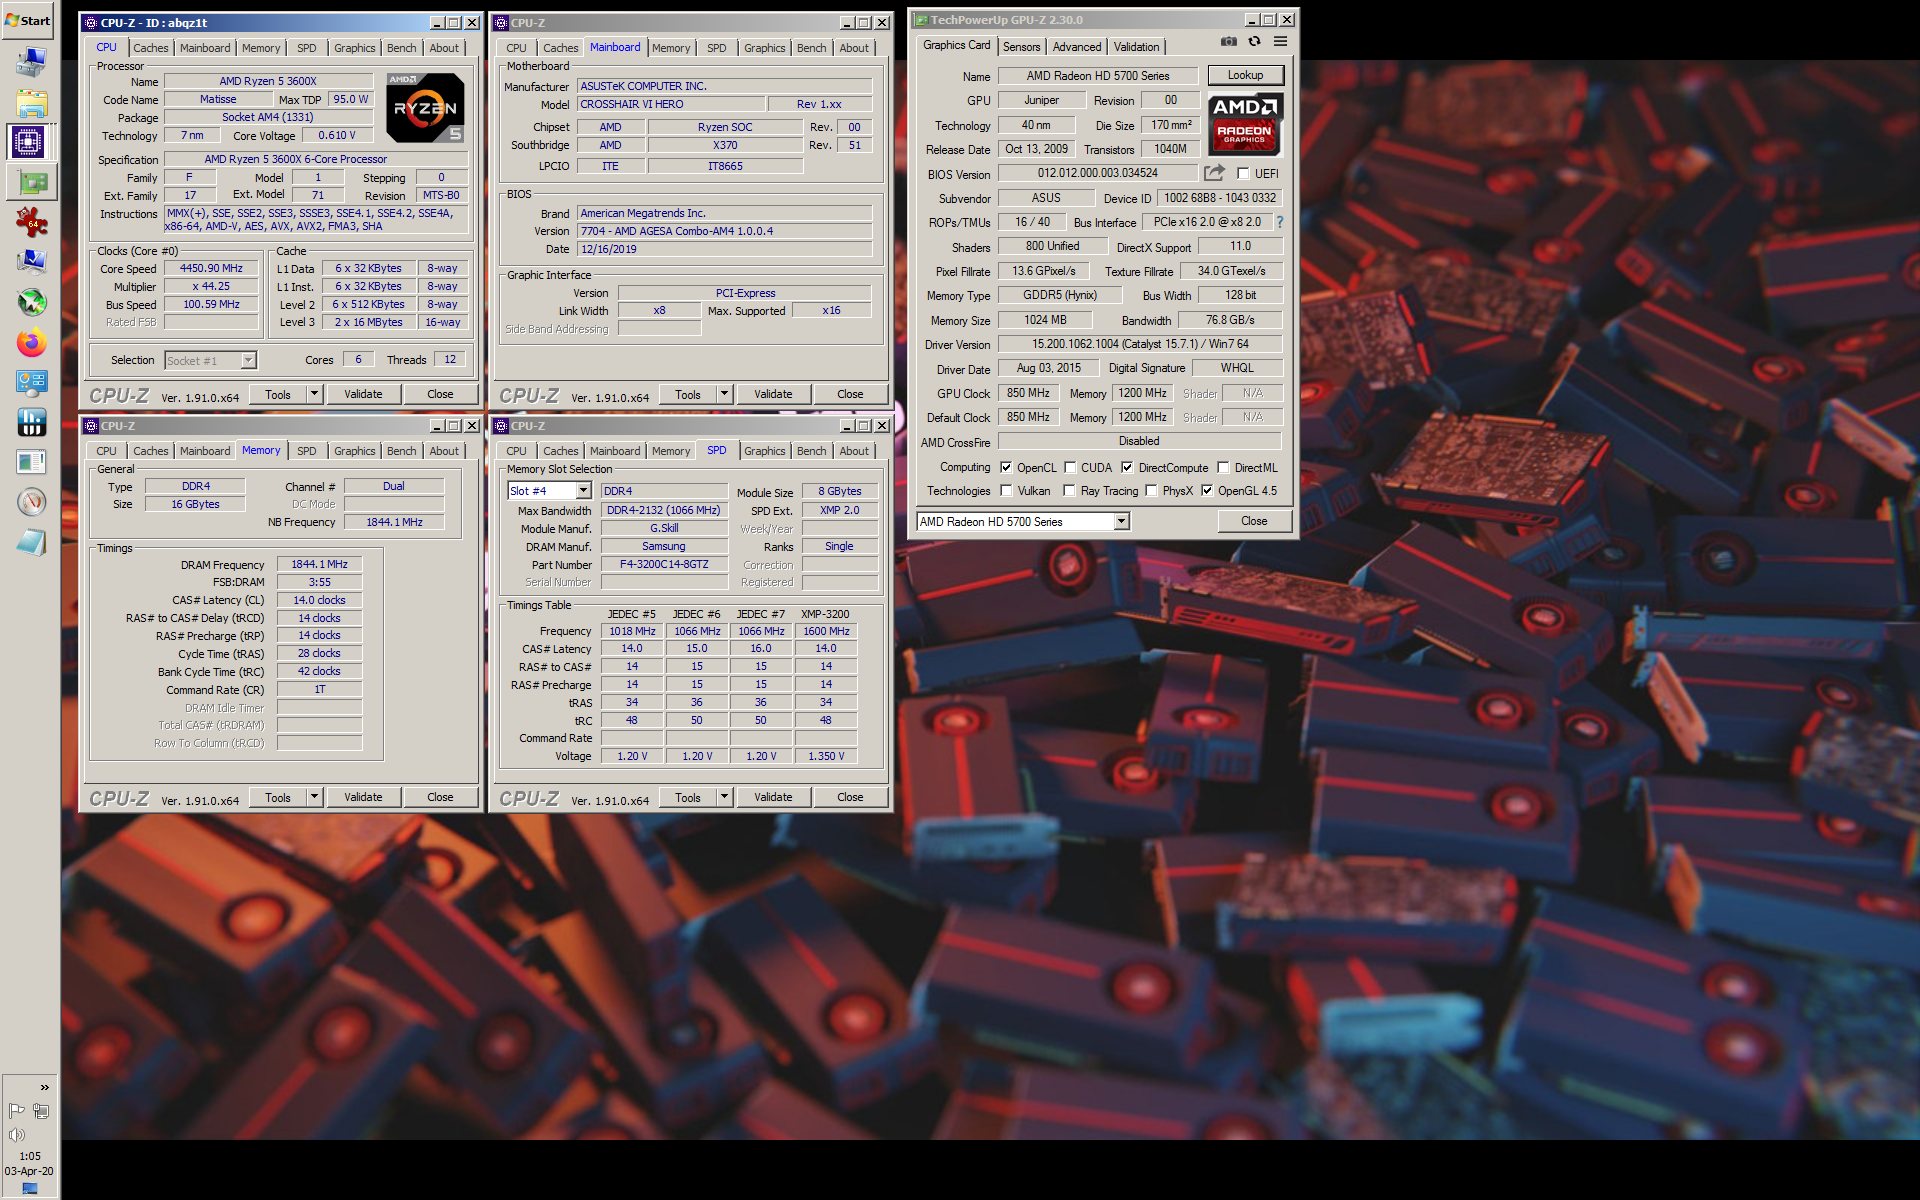Open the computer toolbox taskbar icon
This screenshot has height=1200, width=1920.
[31, 62]
